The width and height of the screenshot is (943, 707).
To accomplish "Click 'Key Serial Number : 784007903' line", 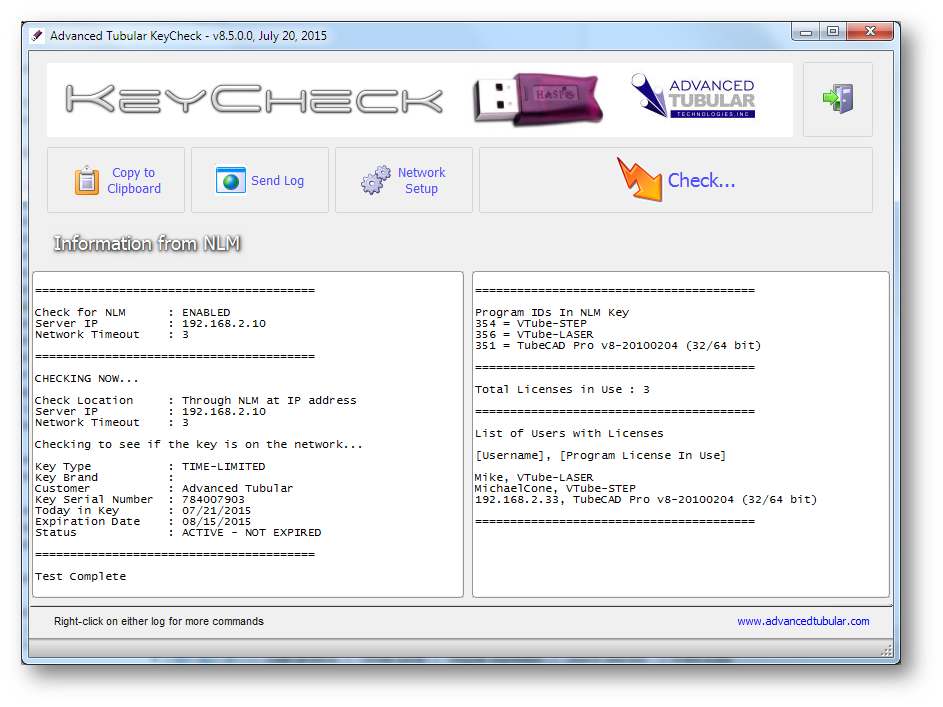I will pos(140,500).
